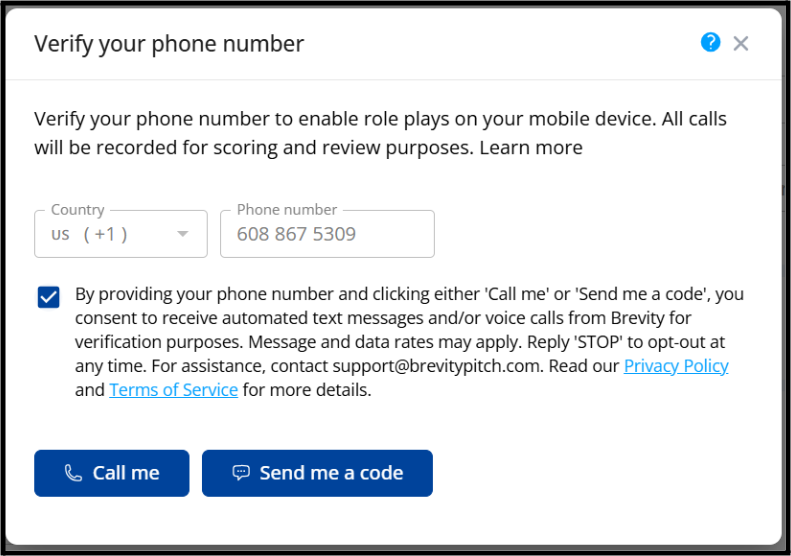Click the Verify your phone number title

coord(169,44)
